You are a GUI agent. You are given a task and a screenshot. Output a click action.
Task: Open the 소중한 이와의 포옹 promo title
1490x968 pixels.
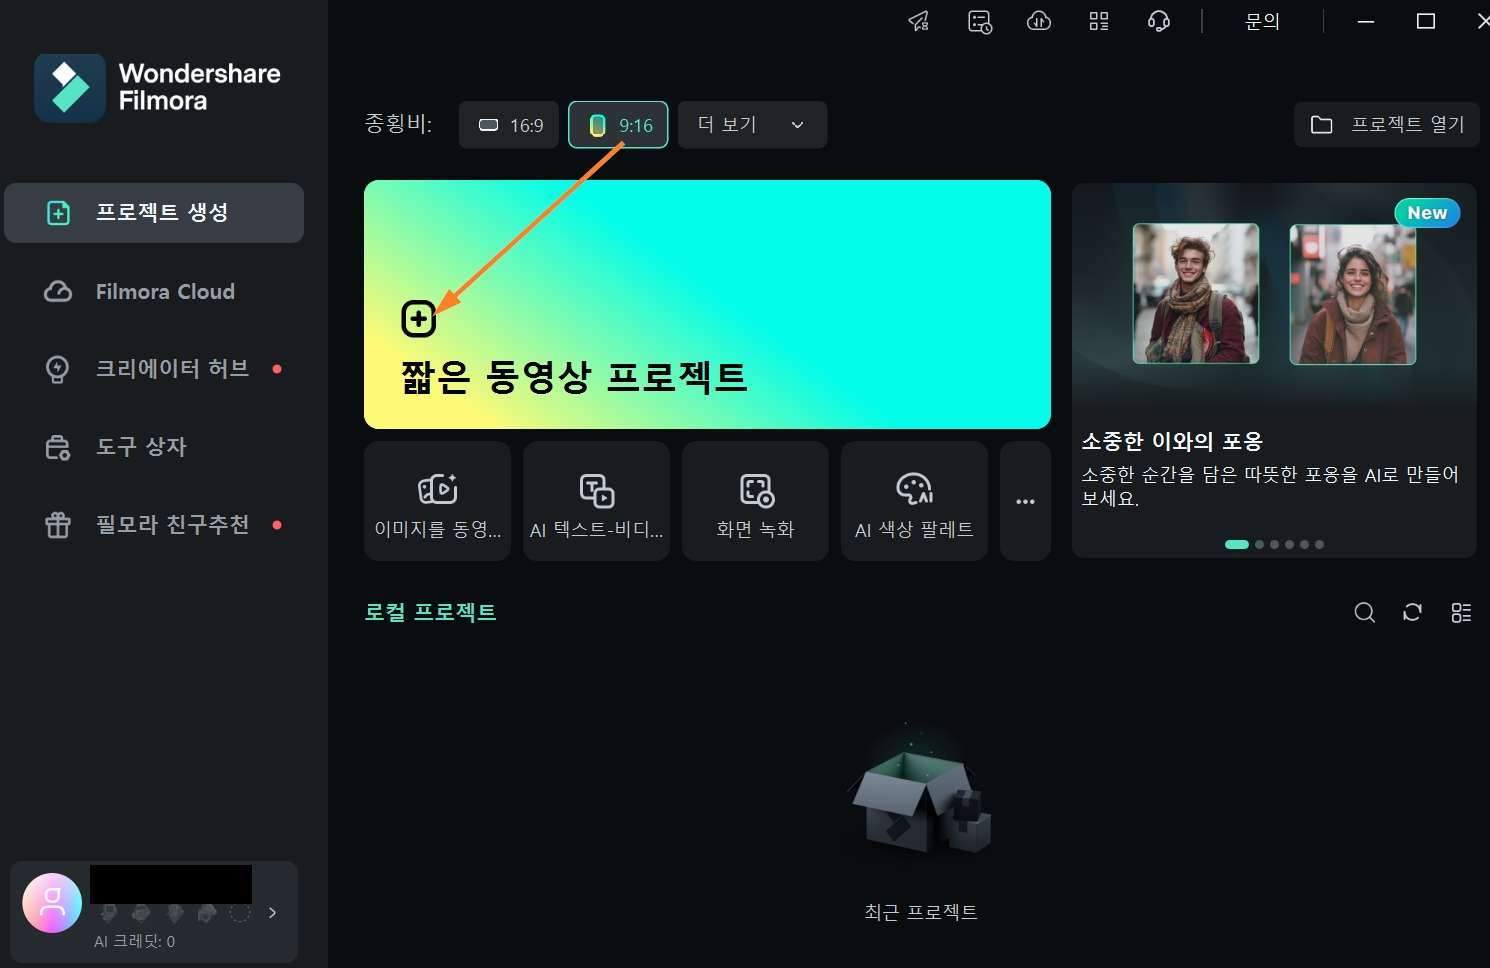[1172, 441]
